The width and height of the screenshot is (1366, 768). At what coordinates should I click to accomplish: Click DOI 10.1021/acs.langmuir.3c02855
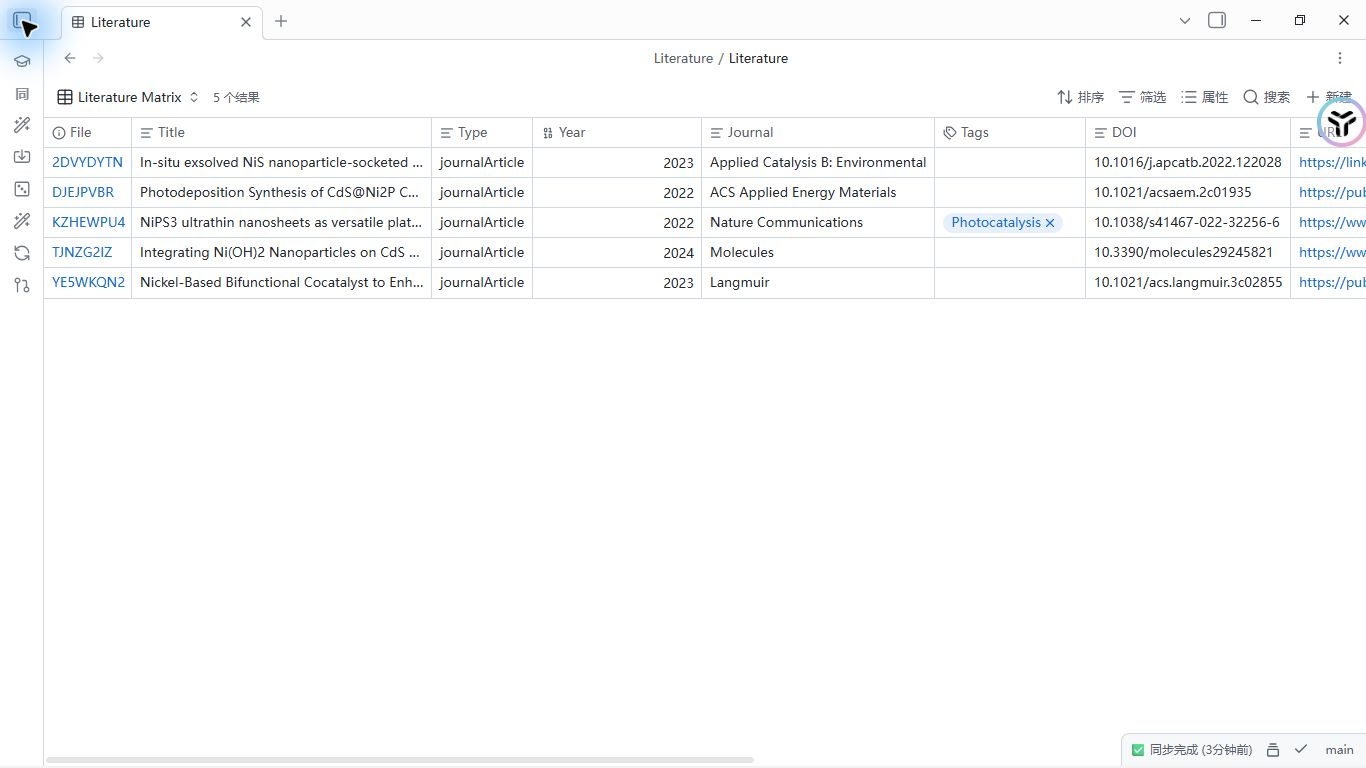(1188, 282)
